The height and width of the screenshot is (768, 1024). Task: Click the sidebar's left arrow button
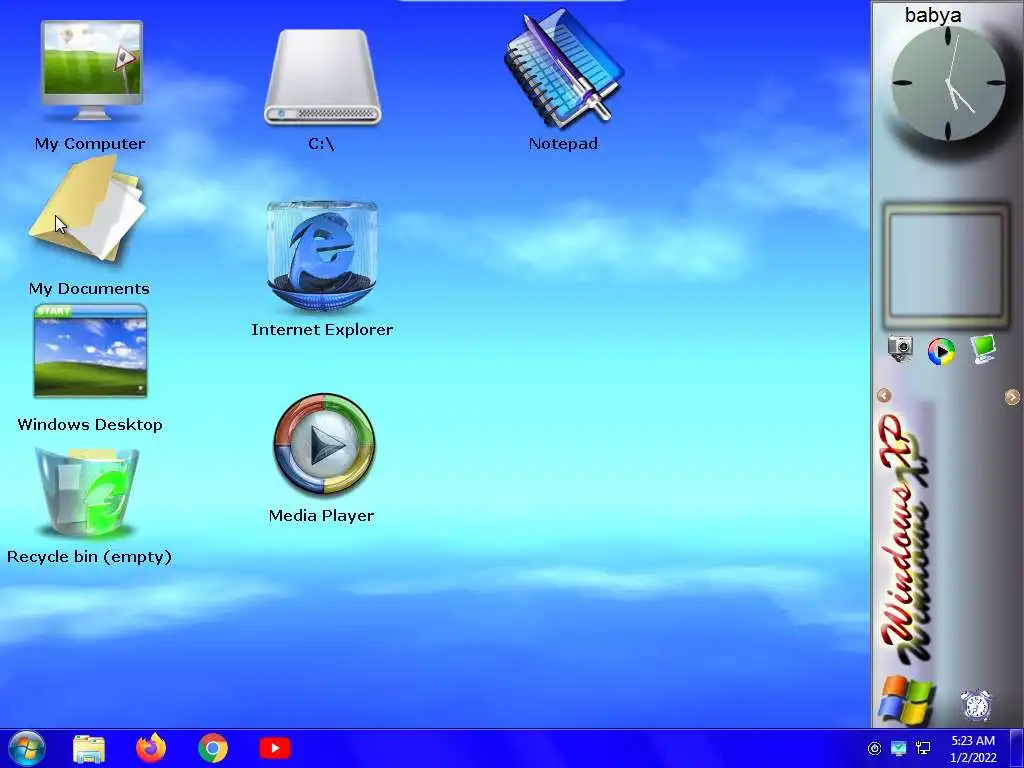click(884, 396)
